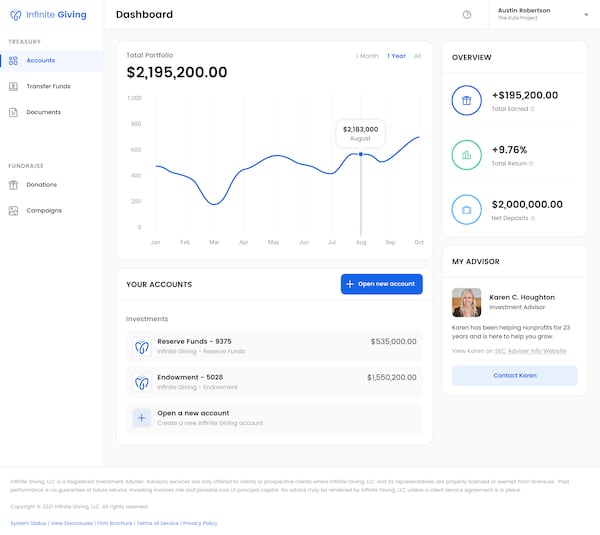Image resolution: width=600 pixels, height=535 pixels.
Task: Show the All time chart range
Action: (x=417, y=56)
